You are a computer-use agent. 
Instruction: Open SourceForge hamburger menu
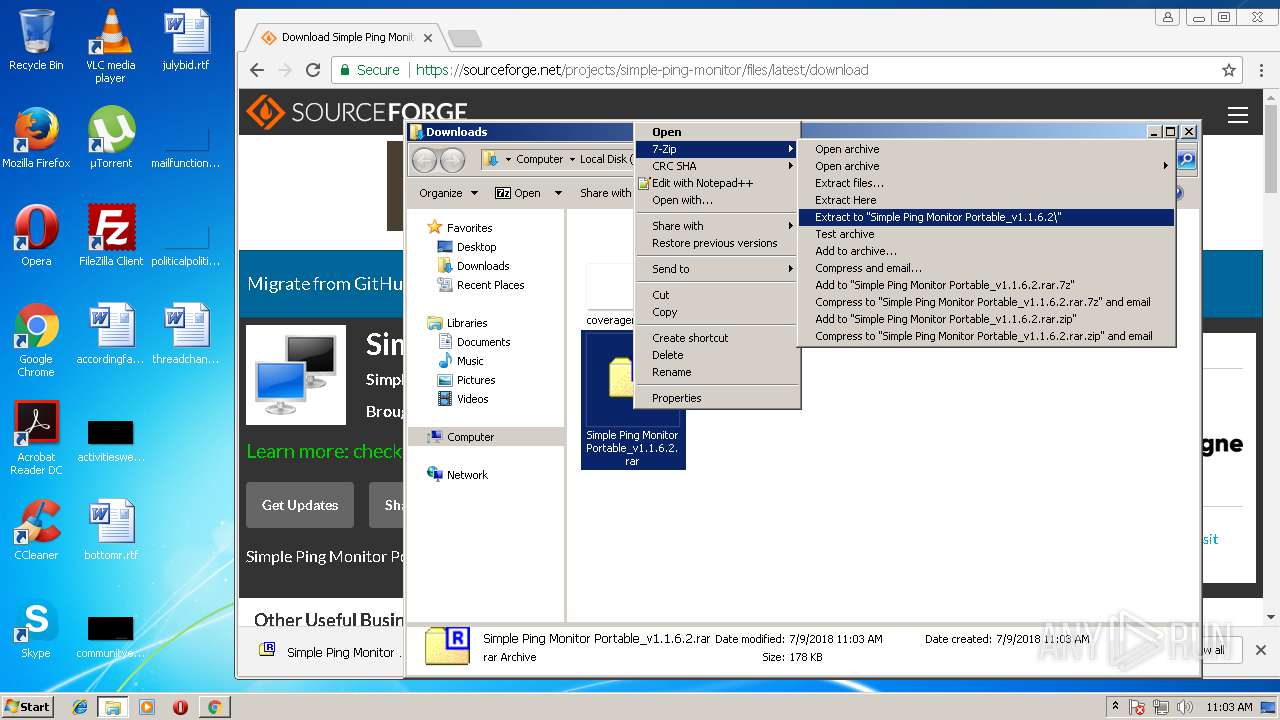(1238, 115)
